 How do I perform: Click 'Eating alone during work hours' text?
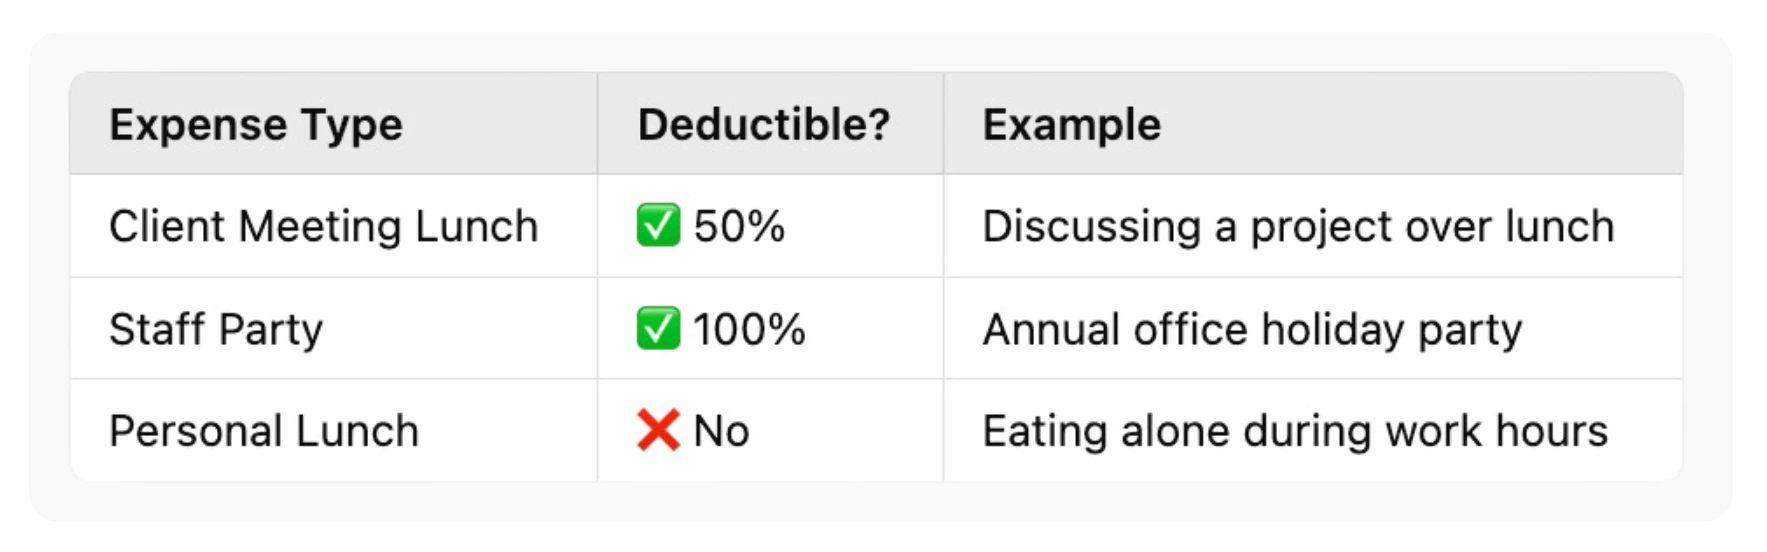(x=1295, y=432)
